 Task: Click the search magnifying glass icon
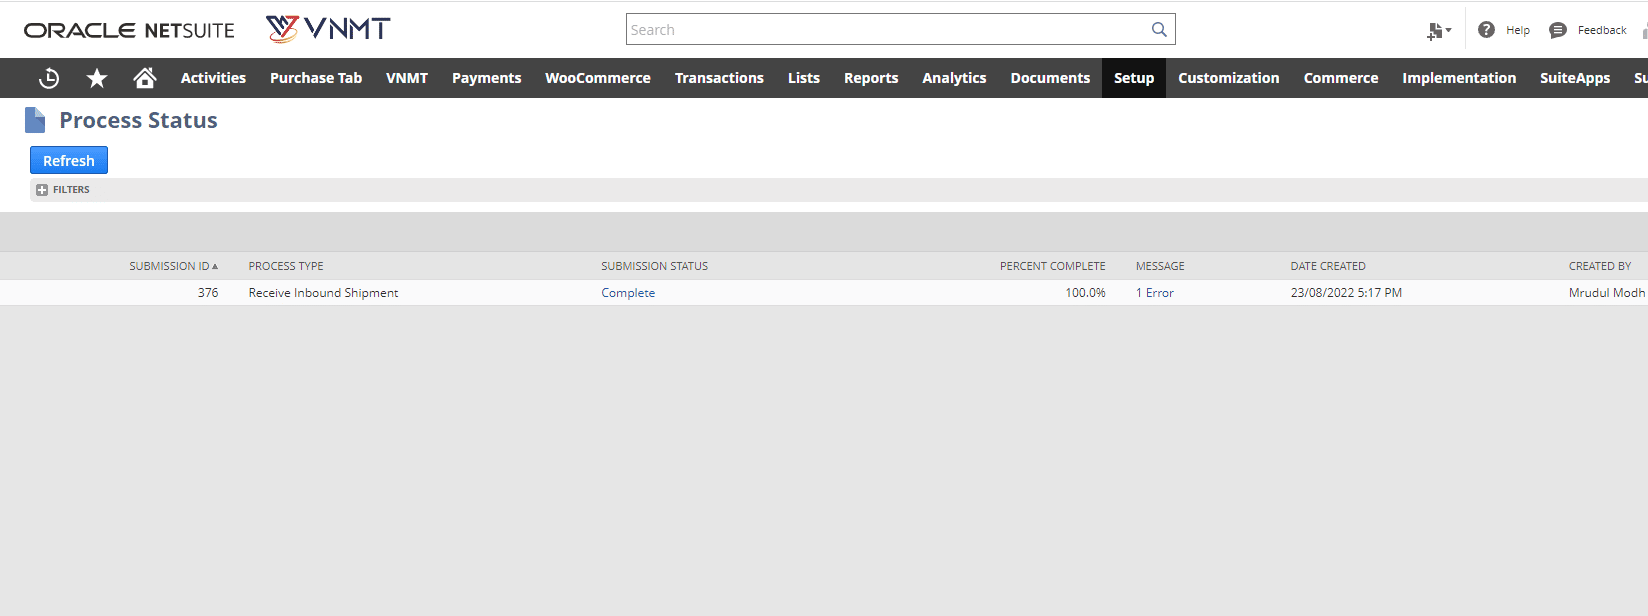(1159, 30)
